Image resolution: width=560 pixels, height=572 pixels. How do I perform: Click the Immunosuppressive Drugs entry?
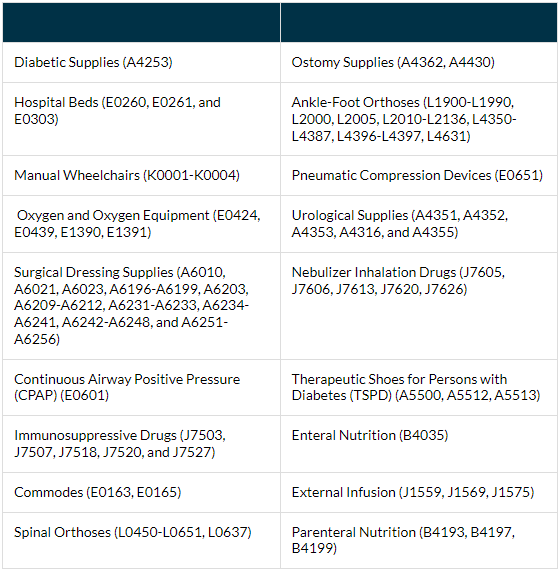pyautogui.click(x=142, y=444)
